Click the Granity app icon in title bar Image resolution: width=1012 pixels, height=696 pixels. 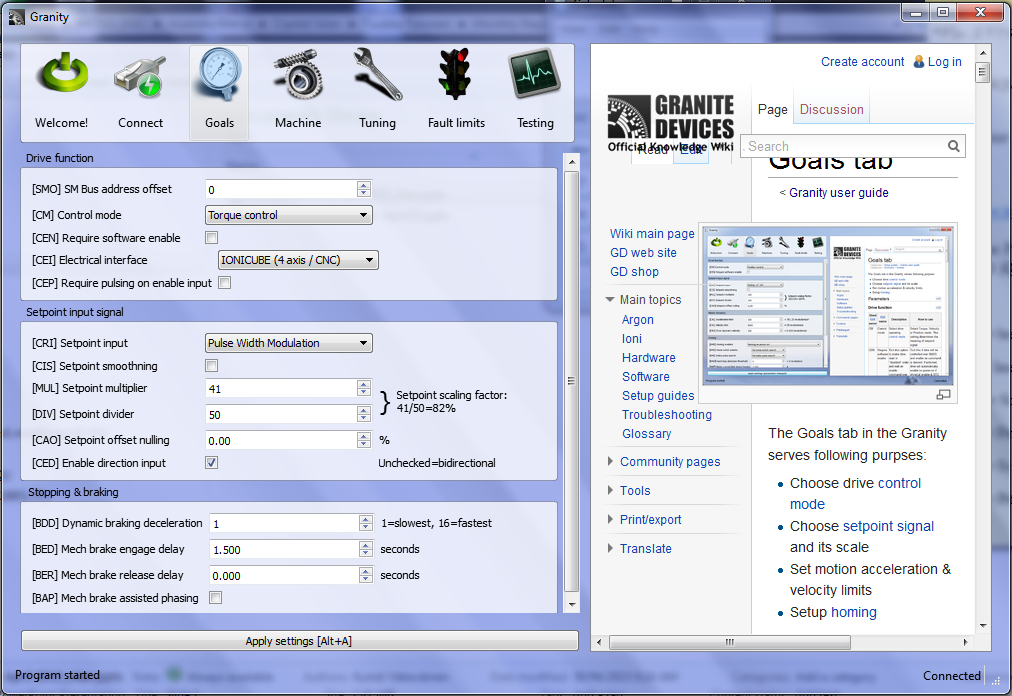tap(17, 17)
